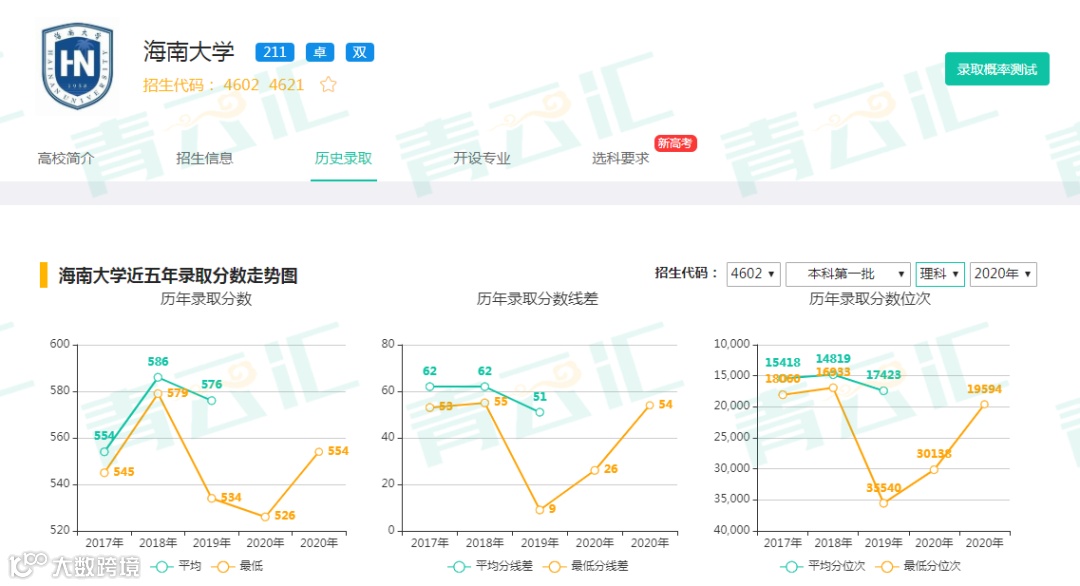Toggle the 最低分位次 legend item

click(918, 566)
